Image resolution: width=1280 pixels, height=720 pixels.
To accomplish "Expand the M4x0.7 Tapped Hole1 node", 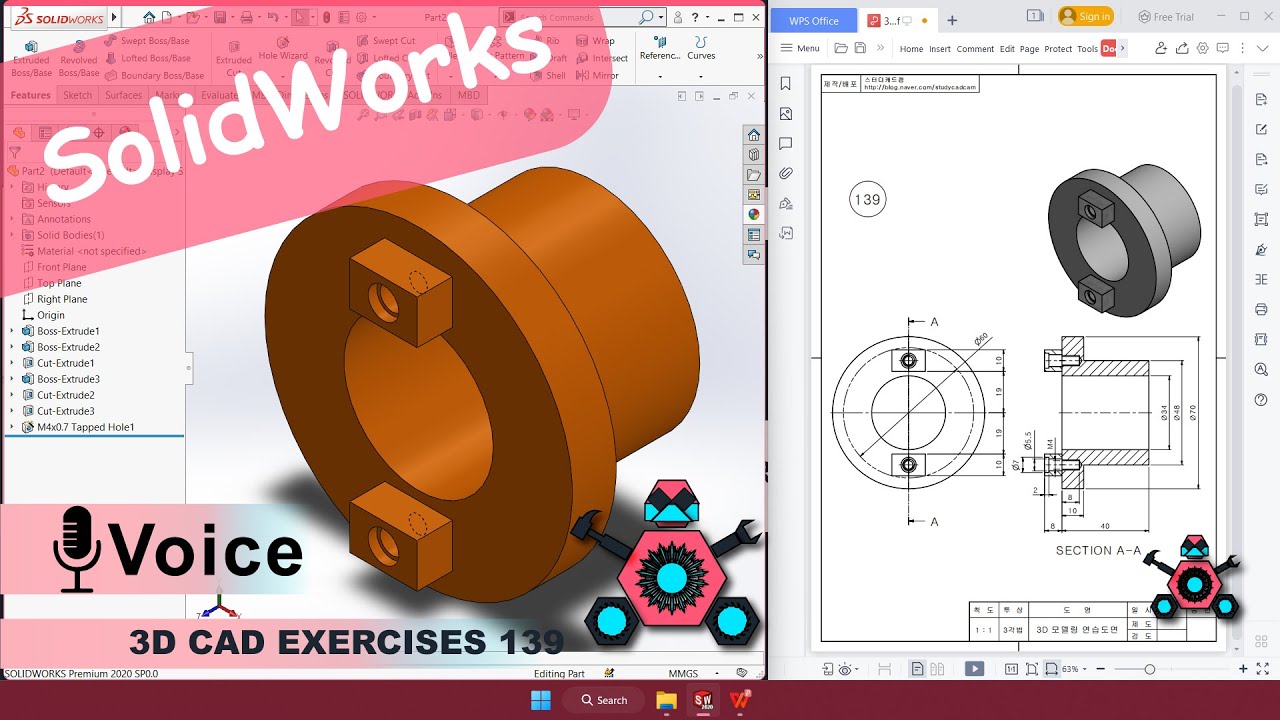I will pyautogui.click(x=12, y=427).
